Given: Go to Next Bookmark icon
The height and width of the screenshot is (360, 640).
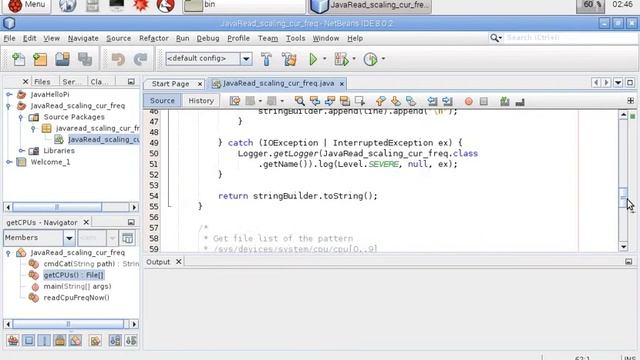Looking at the screenshot, I should 396,101.
